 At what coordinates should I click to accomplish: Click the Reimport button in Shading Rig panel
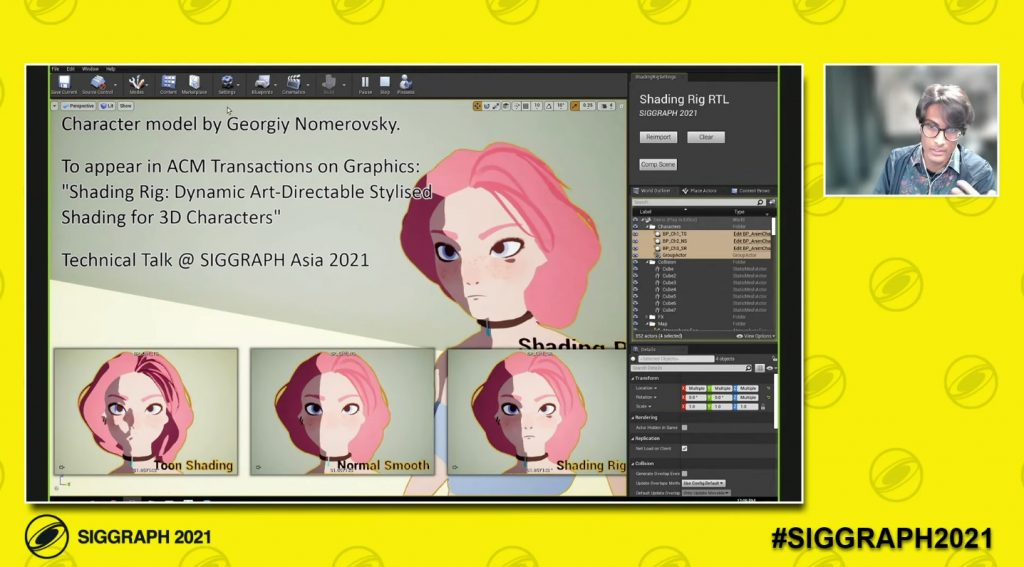click(x=658, y=137)
